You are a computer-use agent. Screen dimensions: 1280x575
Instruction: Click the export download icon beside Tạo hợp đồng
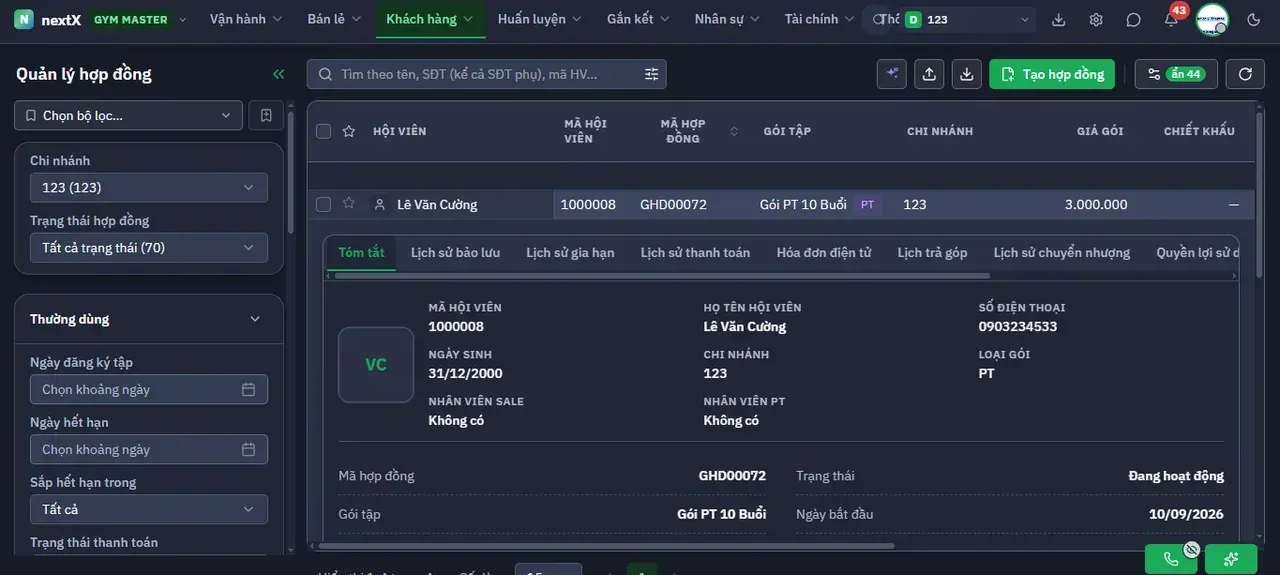coord(966,74)
